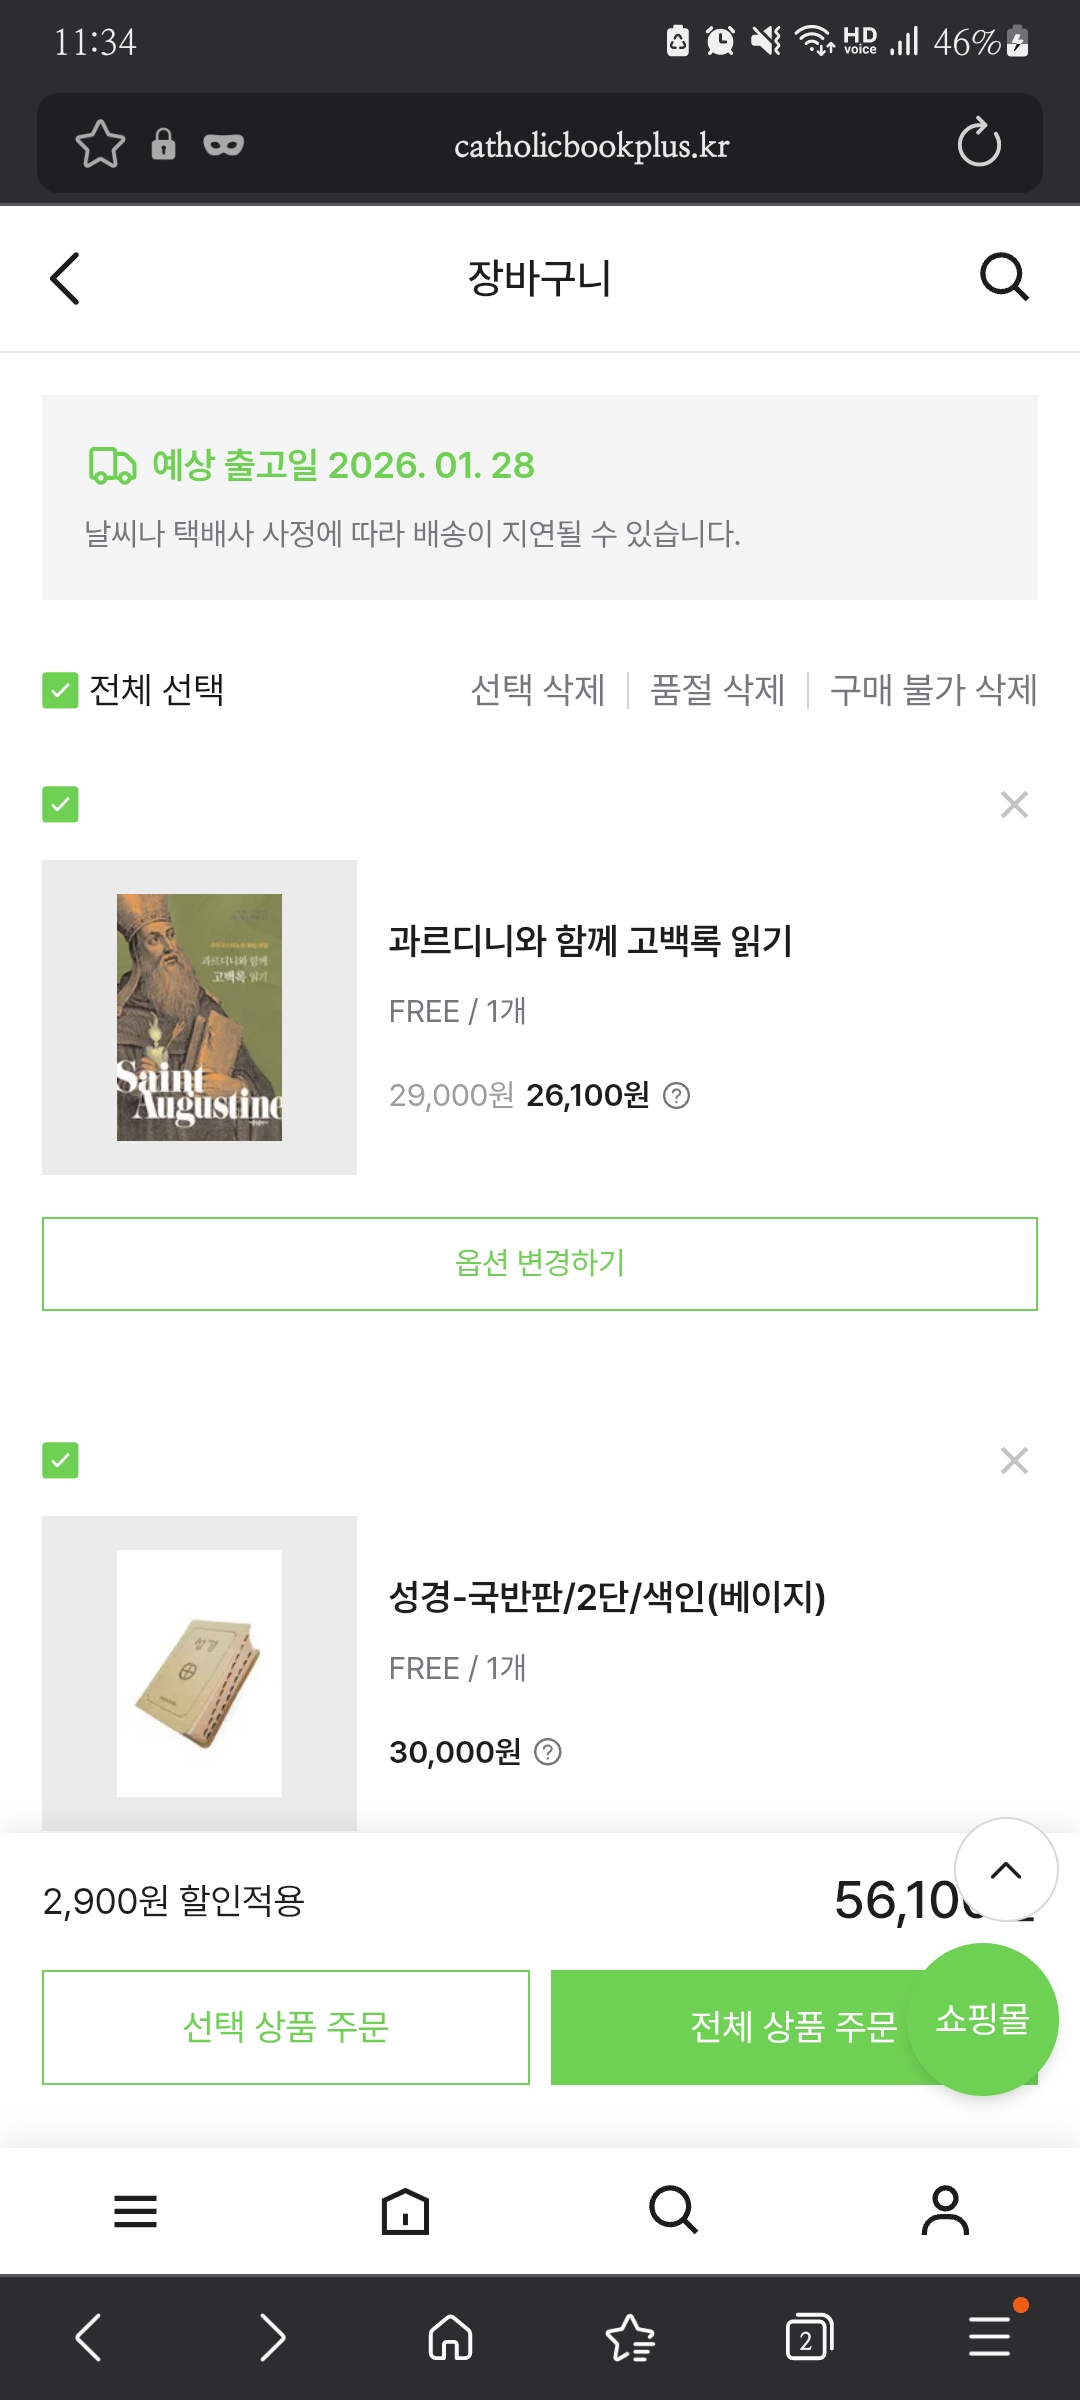This screenshot has height=2400, width=1080.
Task: Open my account profile icon
Action: pos(945,2211)
